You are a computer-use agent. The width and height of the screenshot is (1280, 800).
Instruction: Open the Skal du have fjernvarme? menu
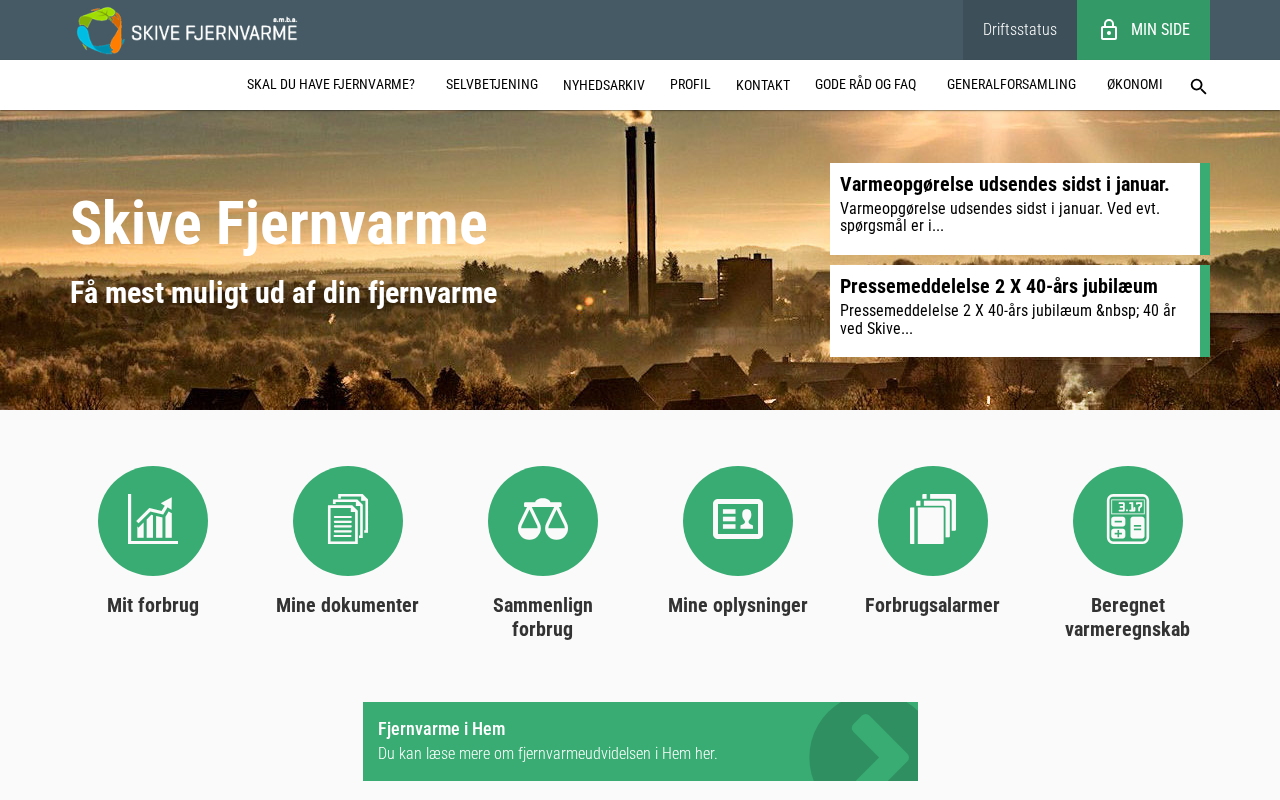tap(331, 85)
